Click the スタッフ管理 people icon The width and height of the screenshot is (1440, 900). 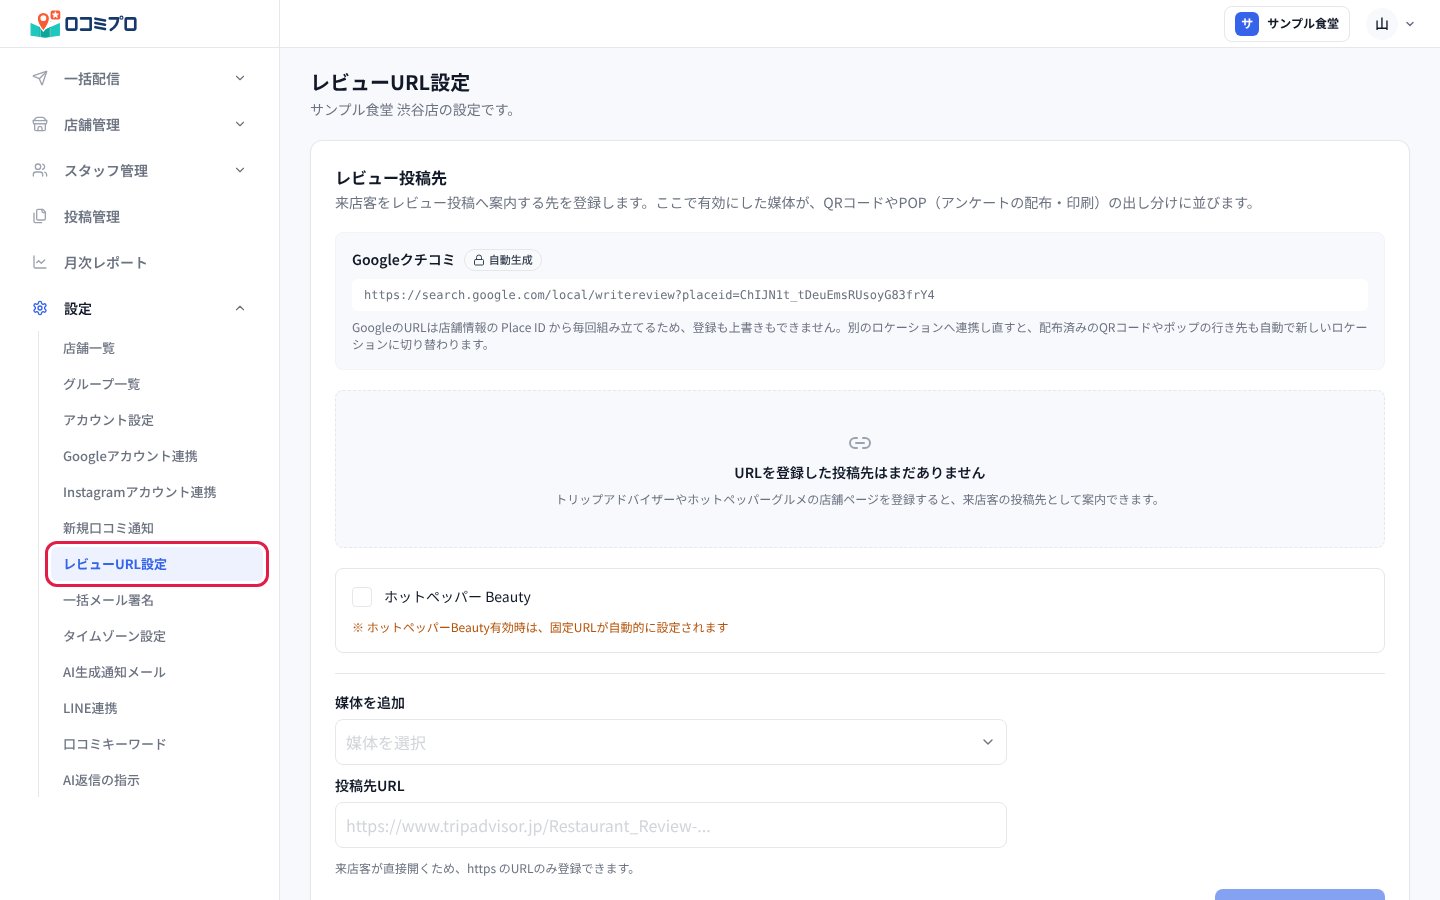40,170
